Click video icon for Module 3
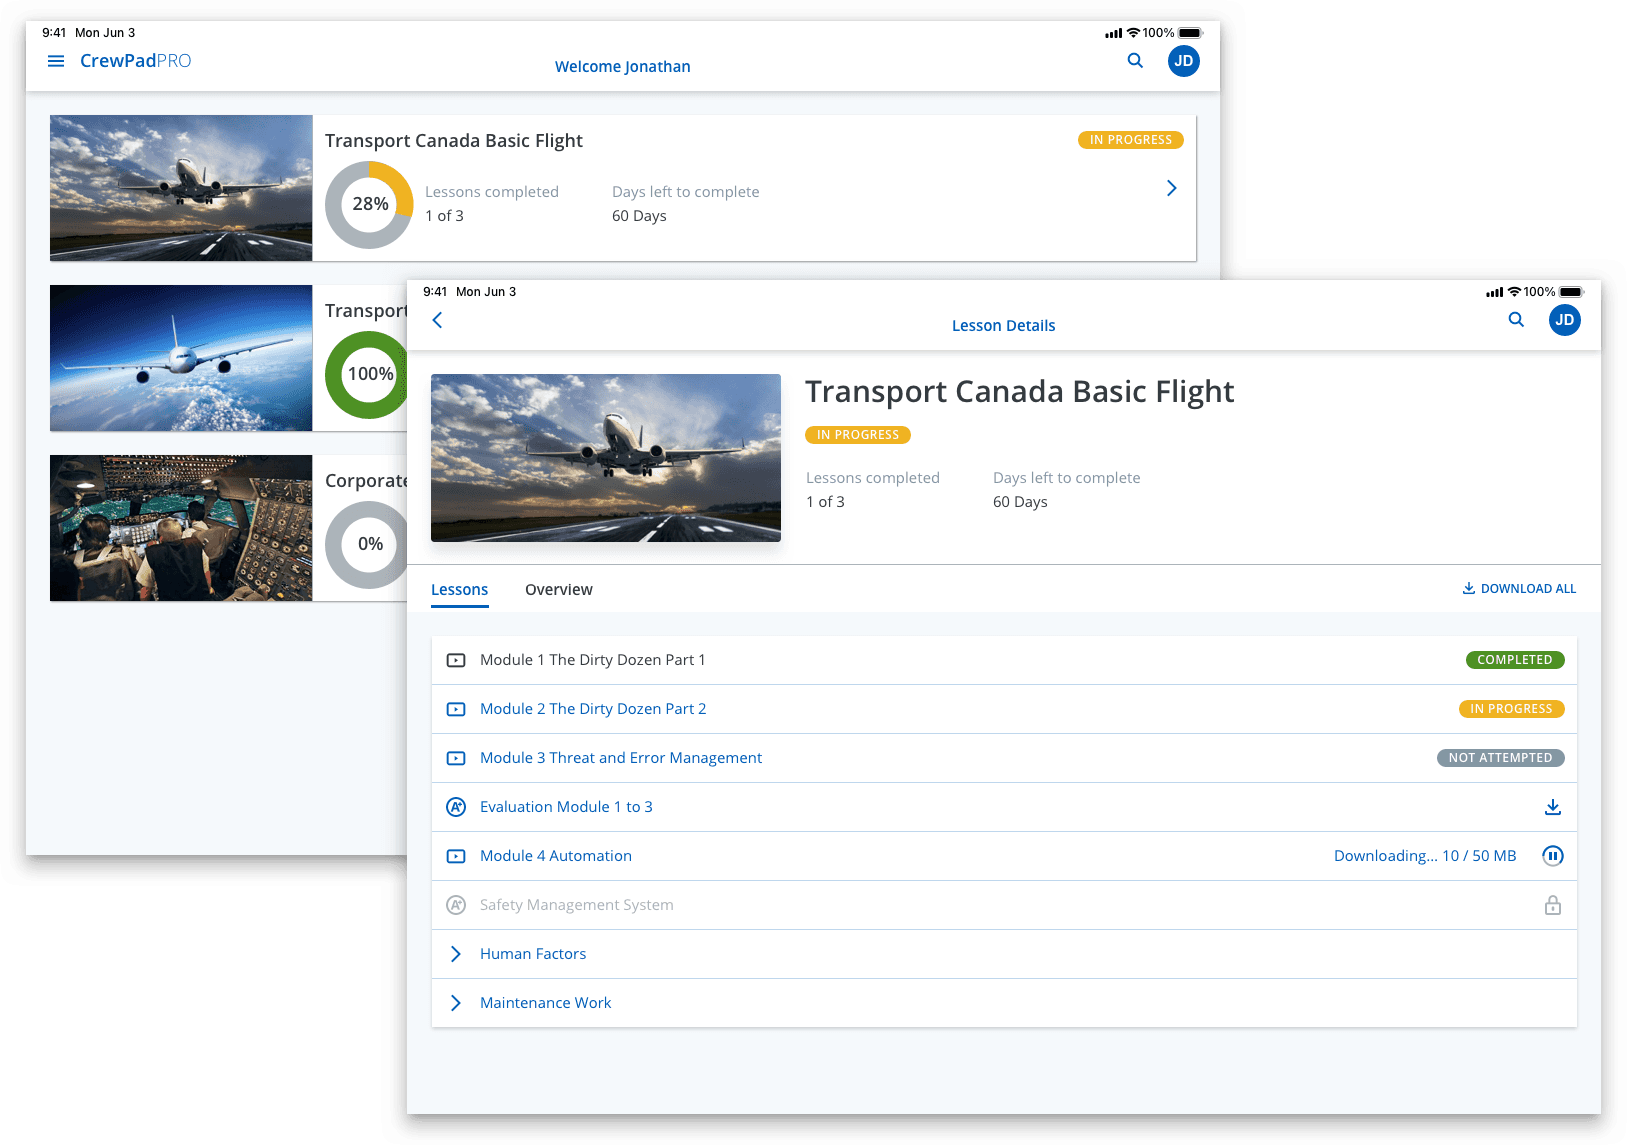Image resolution: width=1627 pixels, height=1145 pixels. tap(456, 758)
